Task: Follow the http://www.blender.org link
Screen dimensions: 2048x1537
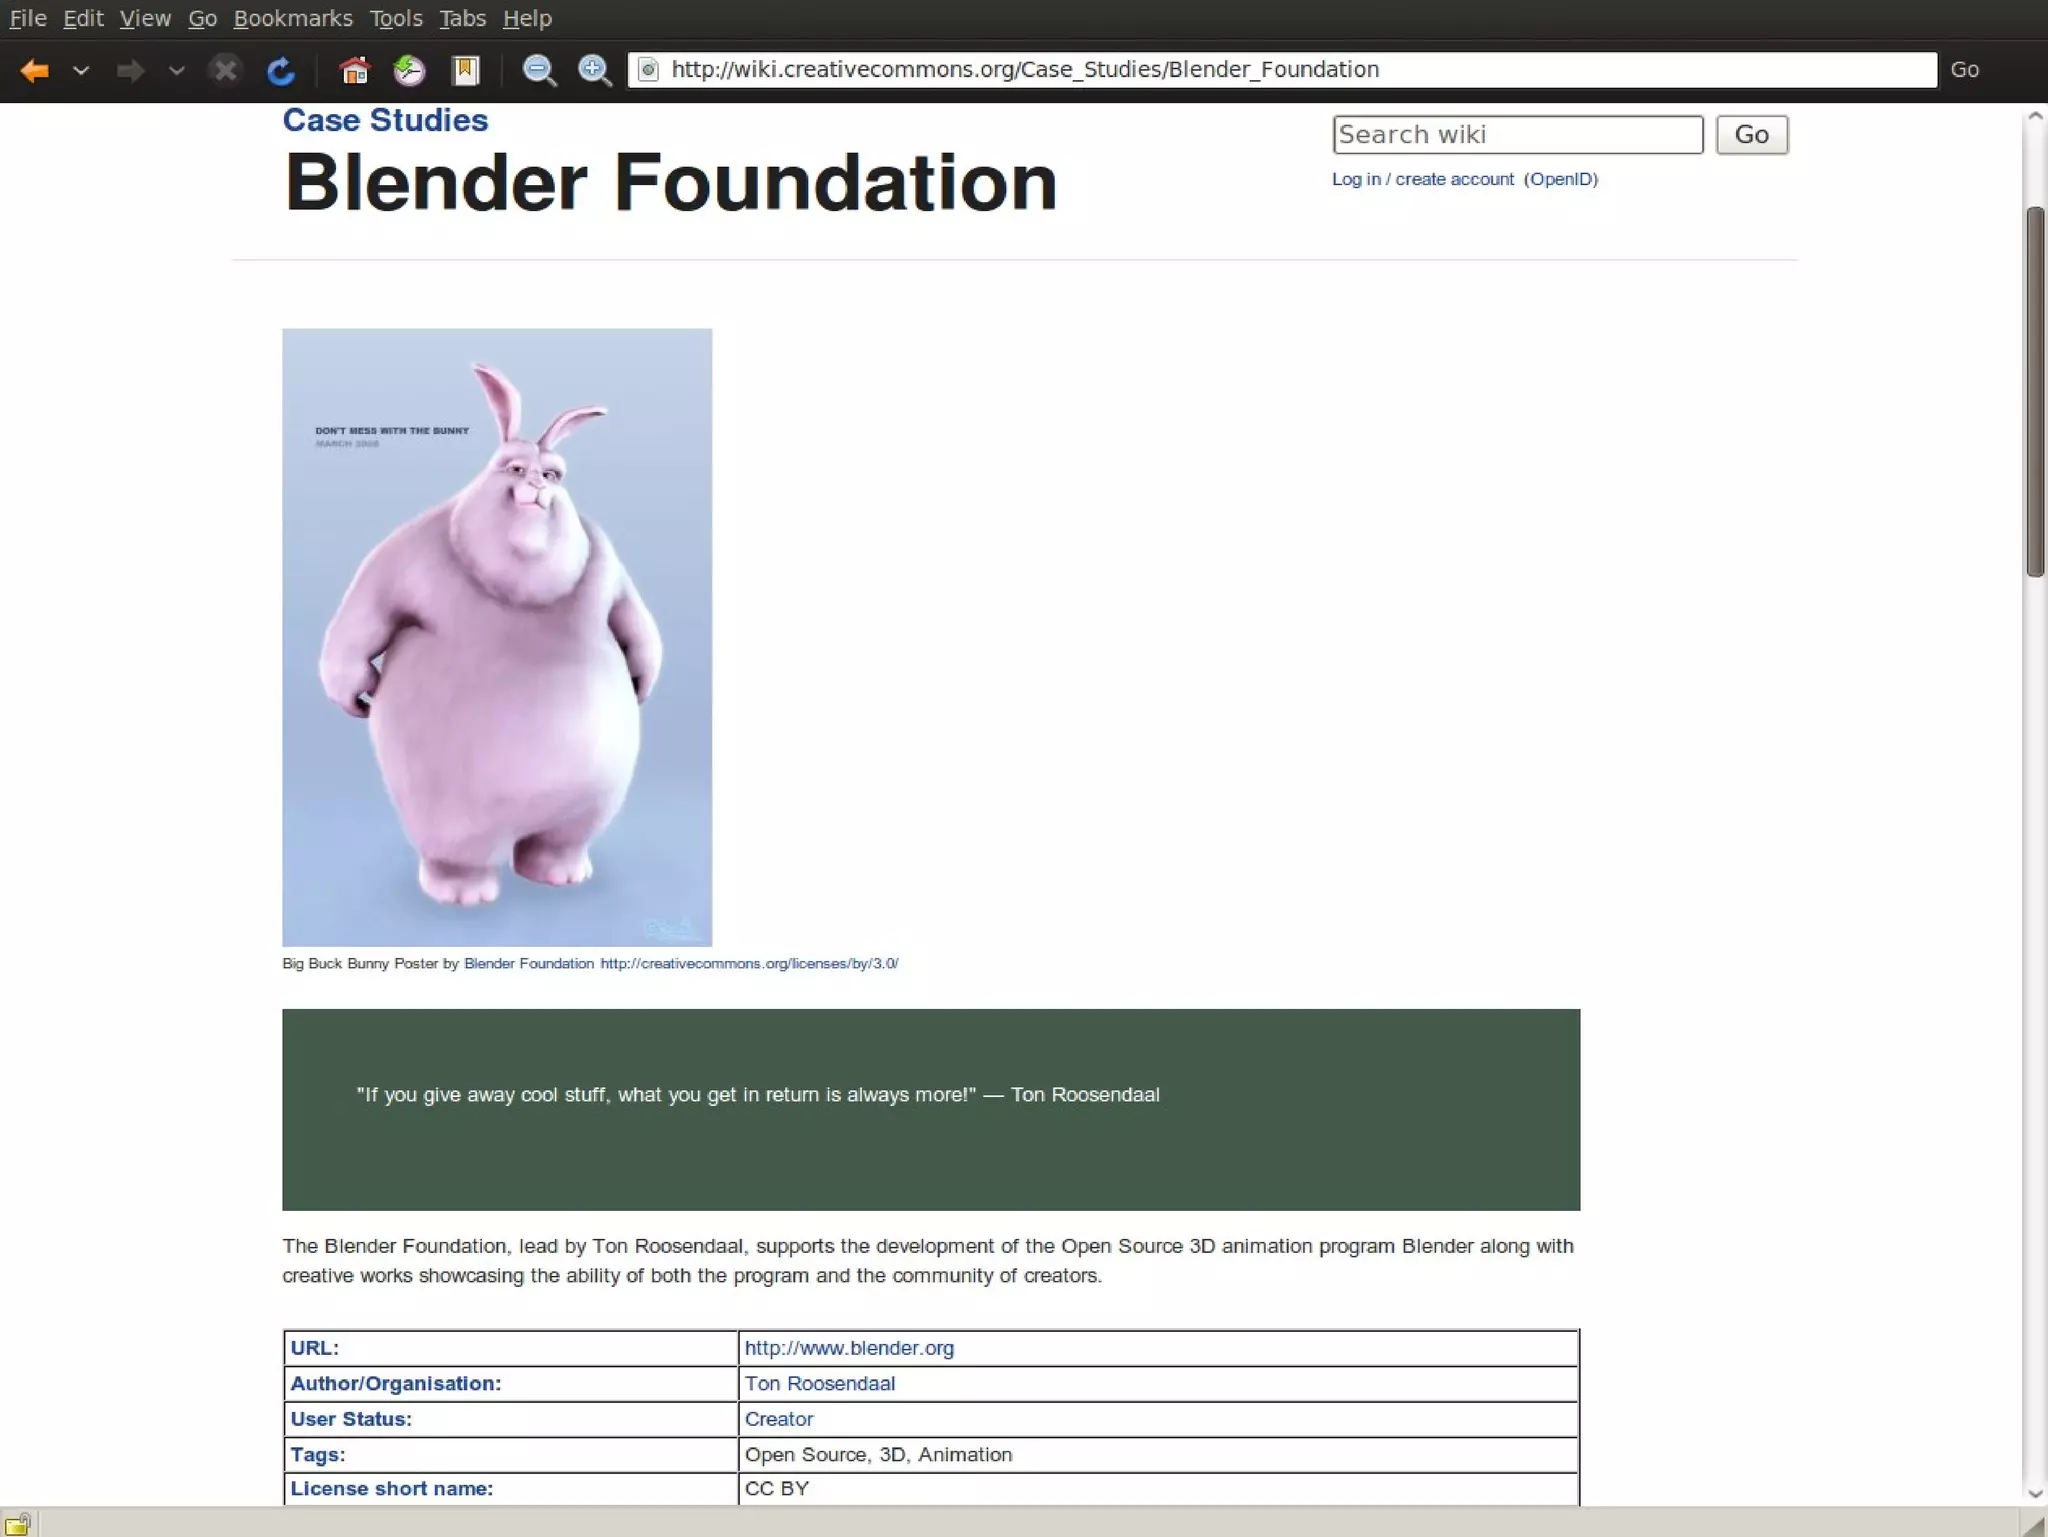Action: (x=848, y=1348)
